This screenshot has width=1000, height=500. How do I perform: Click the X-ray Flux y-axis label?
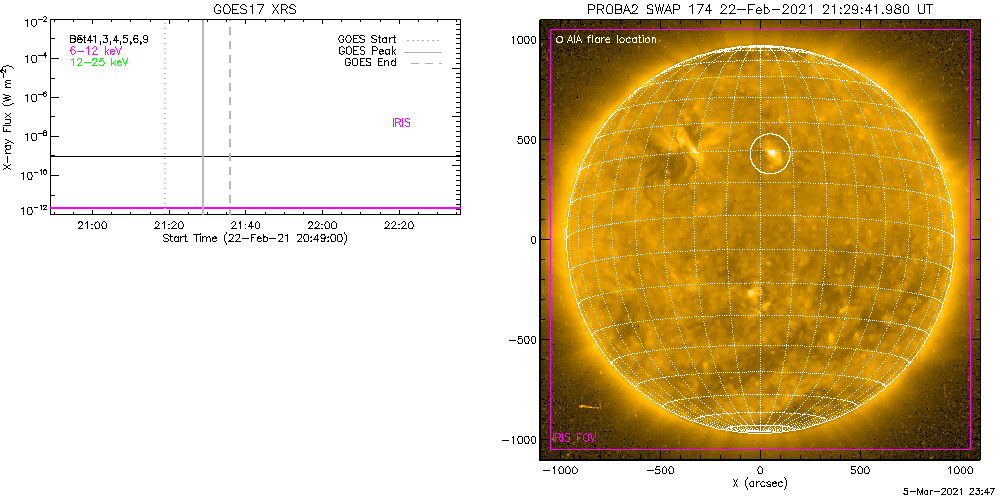pos(8,117)
